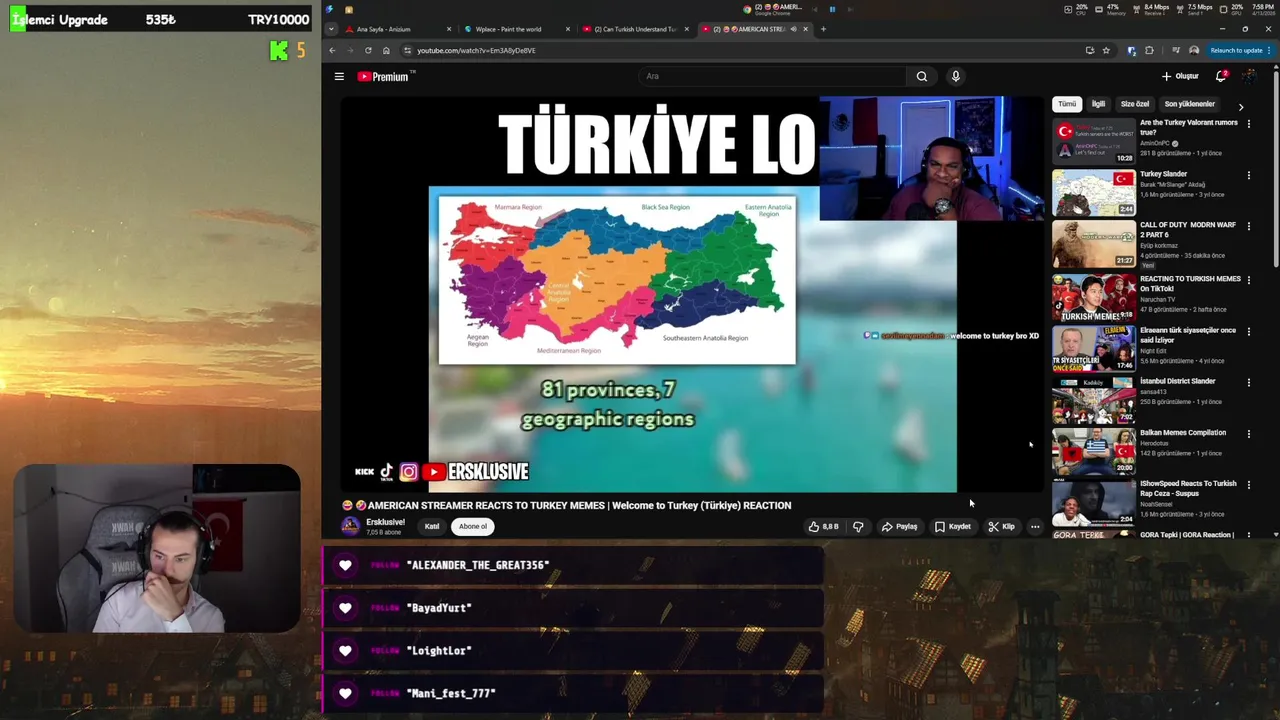Viewport: 1280px width, 720px height.
Task: Select the Tümü filter chip
Action: 1067,104
